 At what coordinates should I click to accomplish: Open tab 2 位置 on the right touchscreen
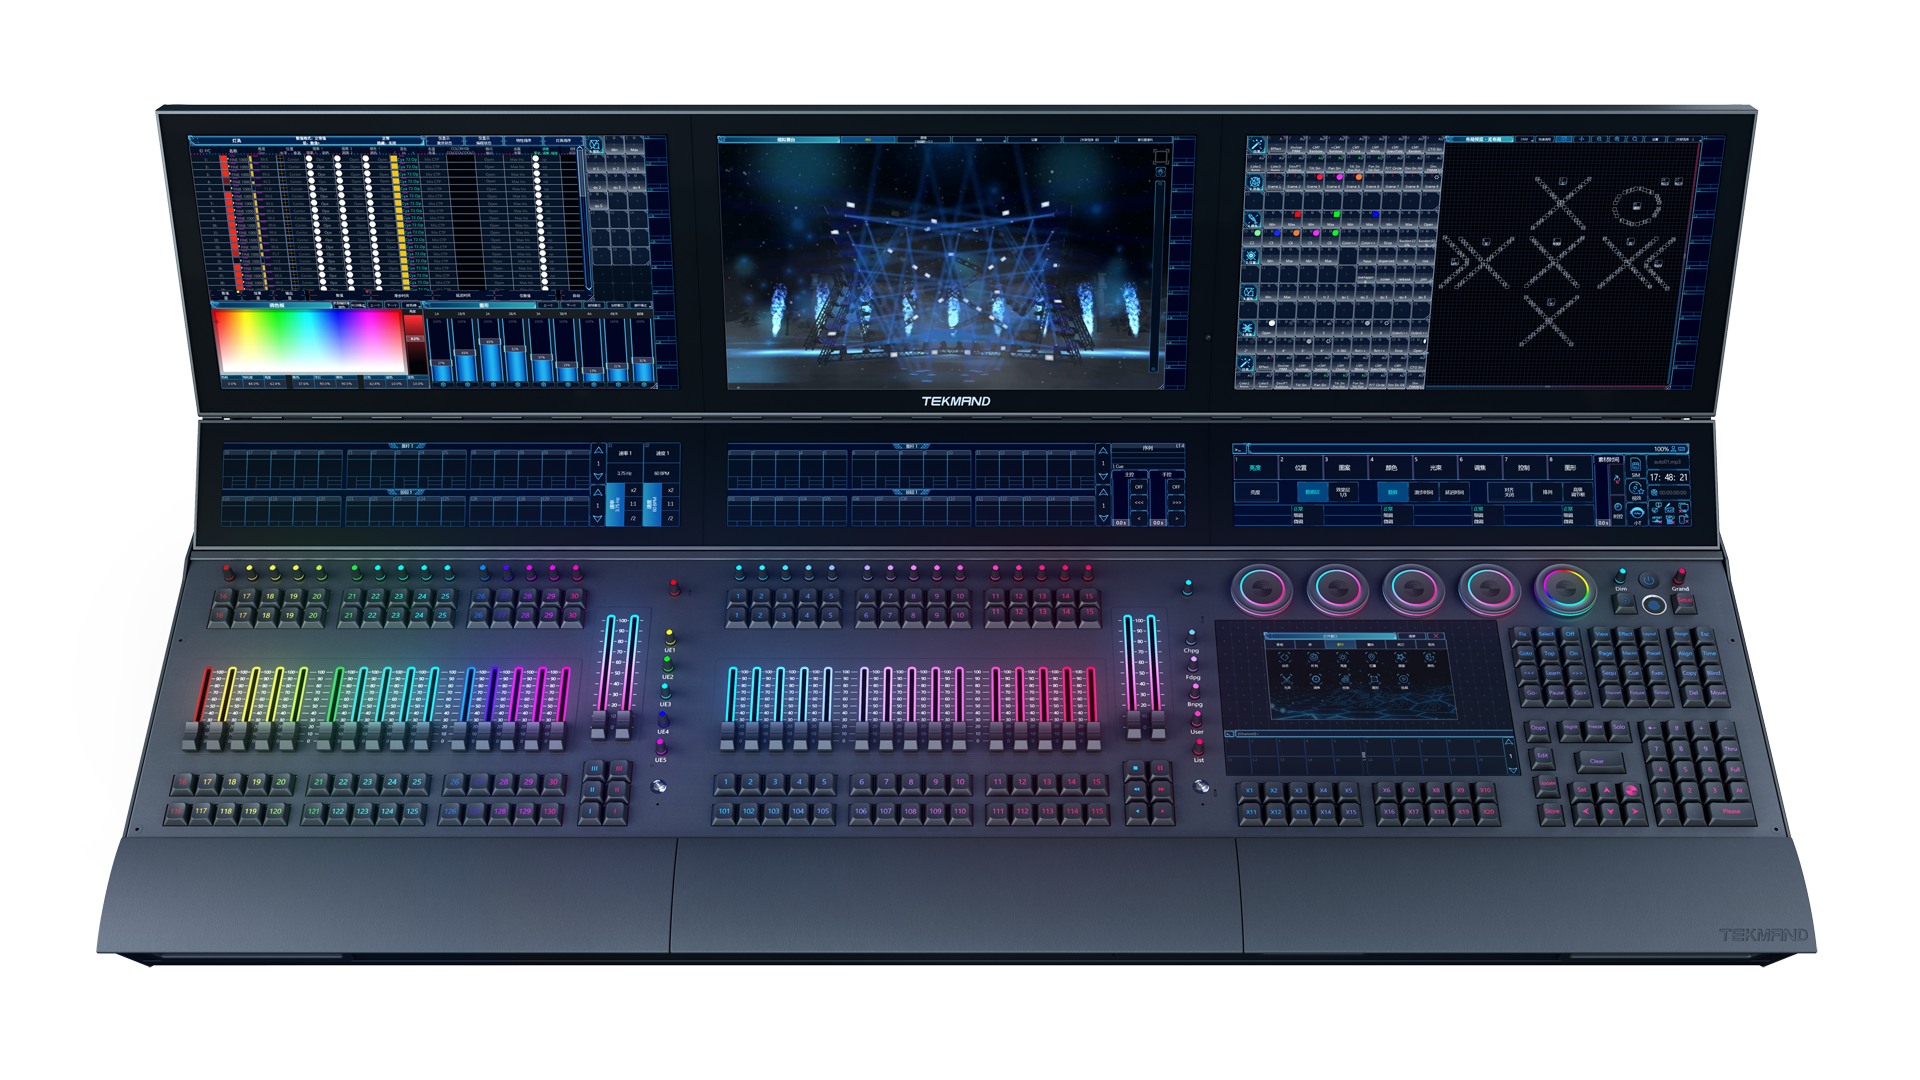coord(1300,467)
